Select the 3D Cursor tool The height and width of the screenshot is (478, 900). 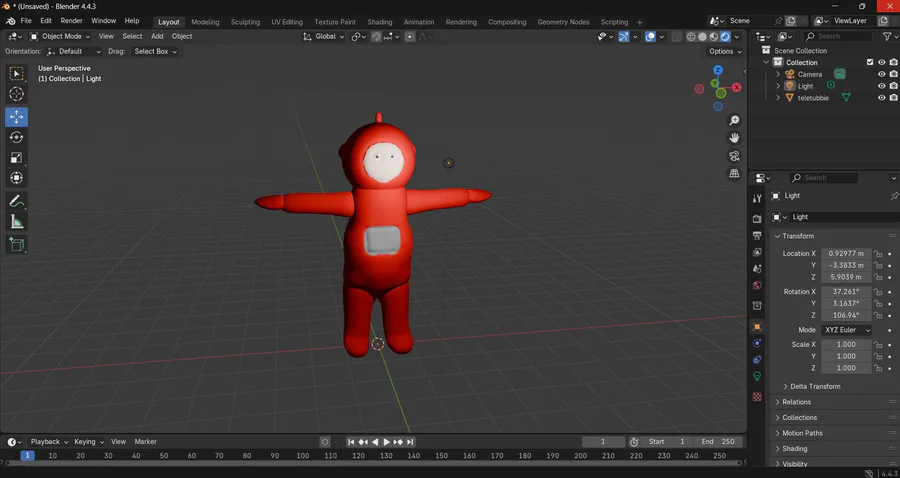pos(17,94)
